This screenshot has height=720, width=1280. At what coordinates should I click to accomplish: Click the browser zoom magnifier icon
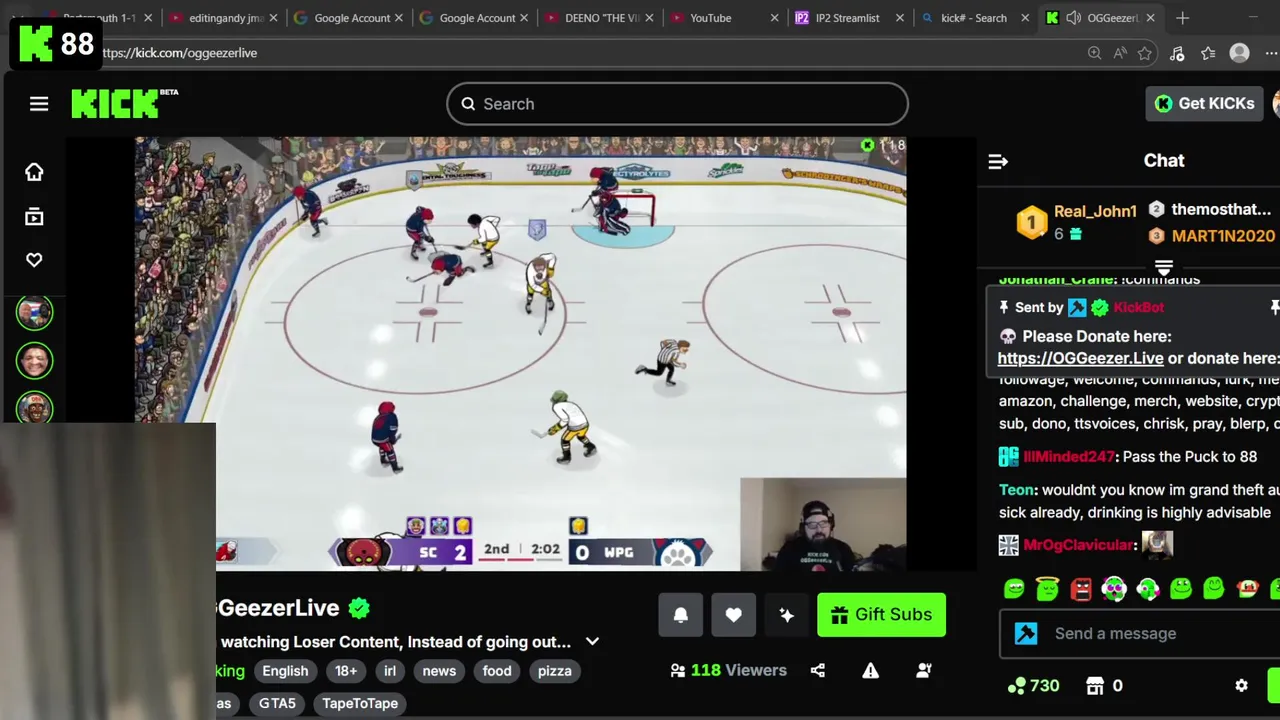(1094, 53)
